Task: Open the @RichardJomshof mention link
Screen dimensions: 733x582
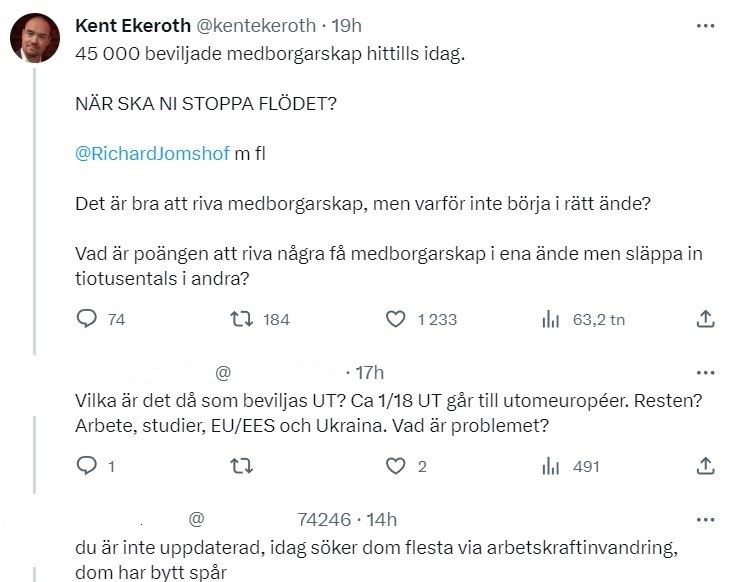Action: point(151,153)
